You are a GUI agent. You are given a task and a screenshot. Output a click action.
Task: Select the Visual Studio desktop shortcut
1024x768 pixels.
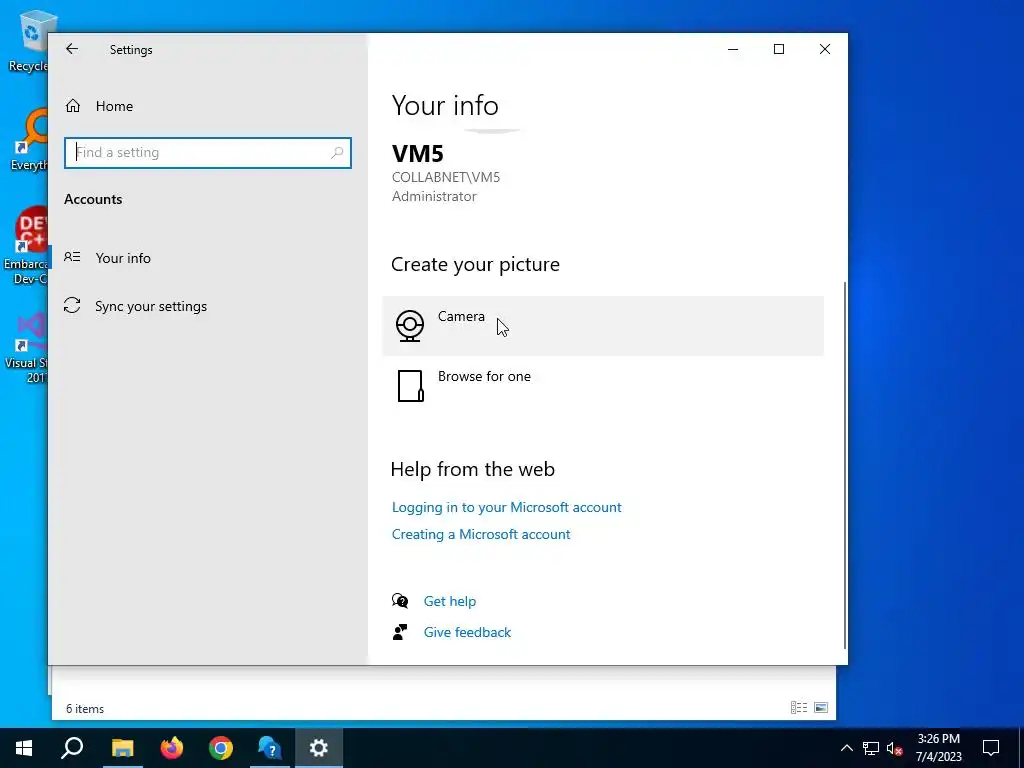[26, 348]
